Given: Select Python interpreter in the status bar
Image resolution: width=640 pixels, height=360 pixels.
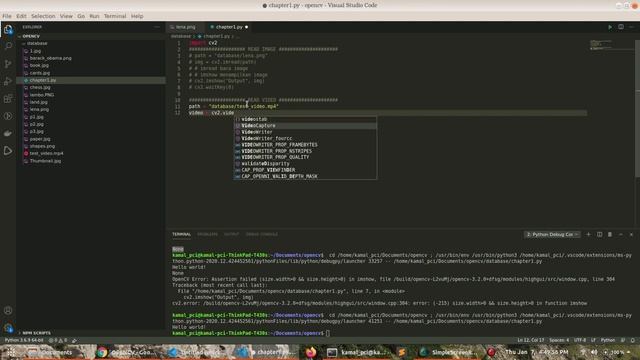Looking at the screenshot, I should 24,340.
